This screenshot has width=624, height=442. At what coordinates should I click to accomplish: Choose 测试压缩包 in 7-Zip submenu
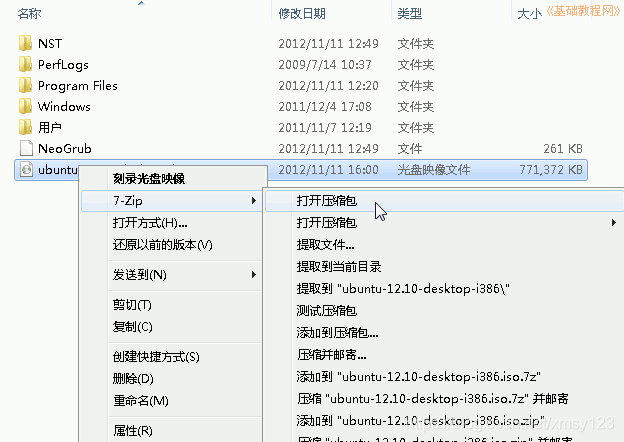[x=327, y=311]
